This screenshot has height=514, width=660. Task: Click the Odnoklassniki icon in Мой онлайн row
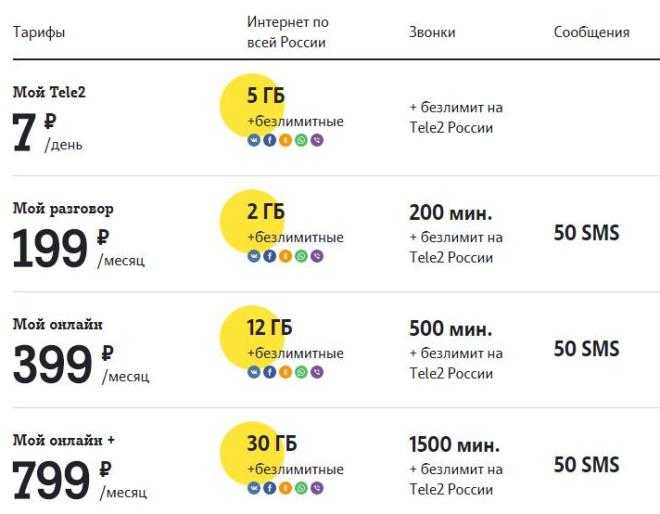[x=285, y=372]
